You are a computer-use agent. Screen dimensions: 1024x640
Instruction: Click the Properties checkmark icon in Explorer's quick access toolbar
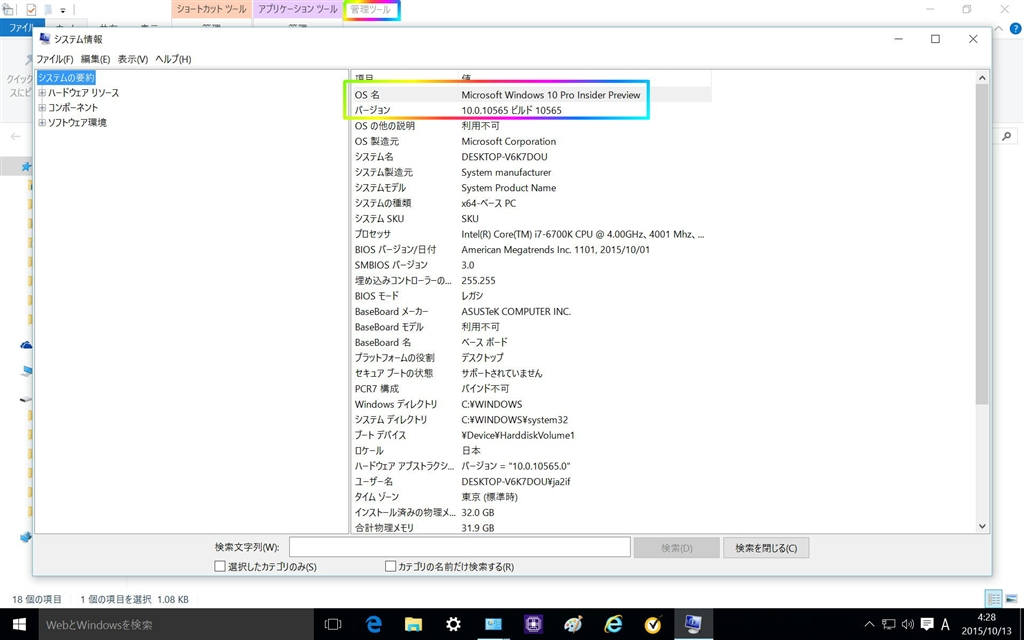pyautogui.click(x=31, y=10)
